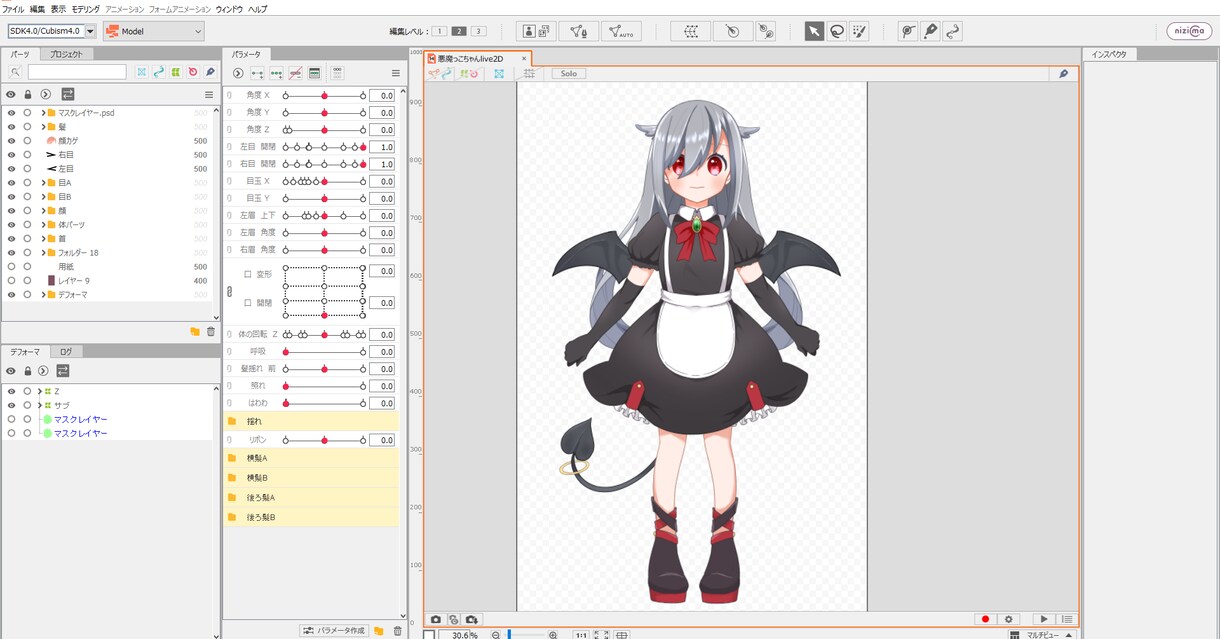The height and width of the screenshot is (639, 1220).
Task: Switch to the ログ tab
Action: tap(65, 352)
